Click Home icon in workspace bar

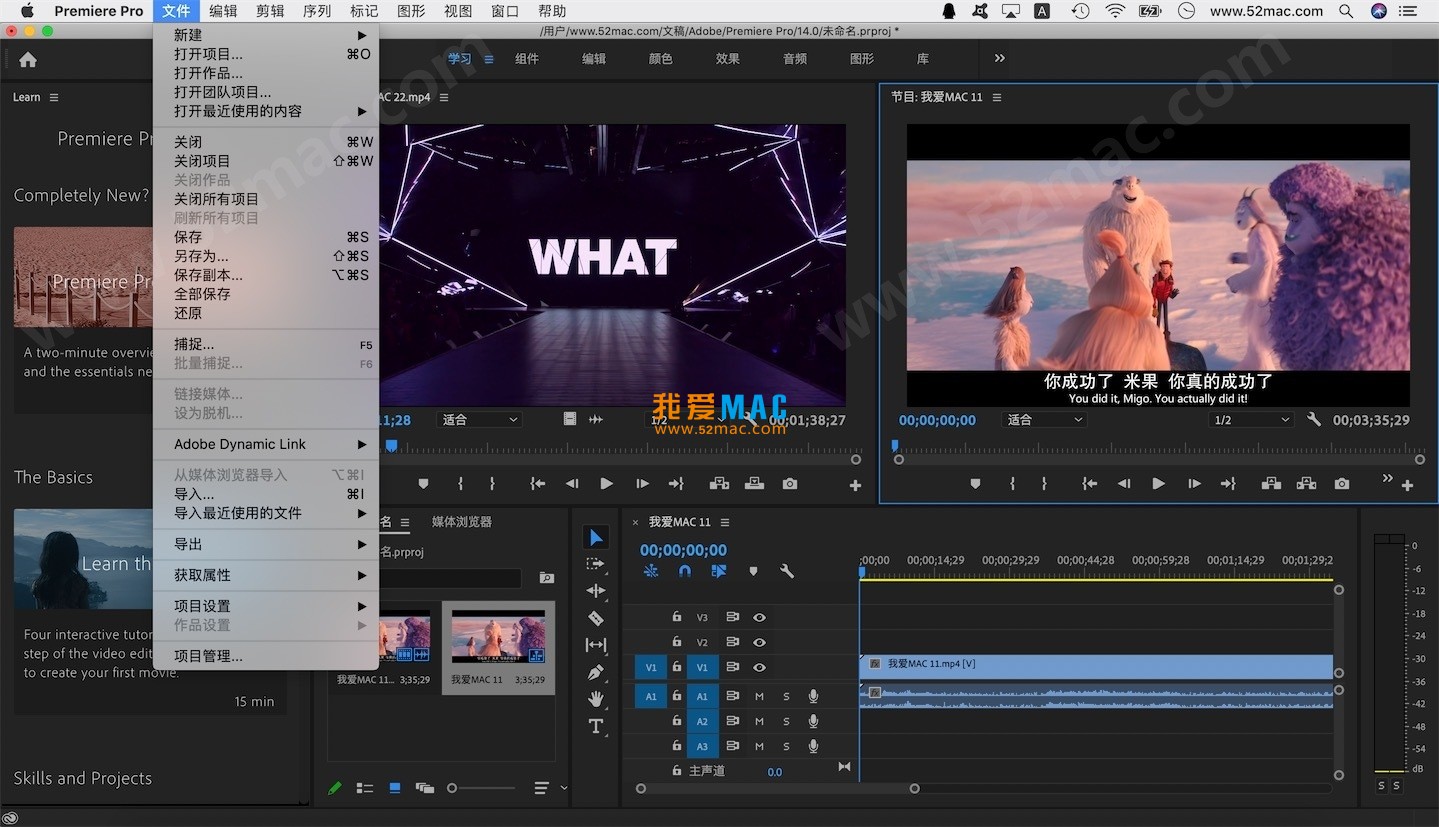pyautogui.click(x=28, y=59)
